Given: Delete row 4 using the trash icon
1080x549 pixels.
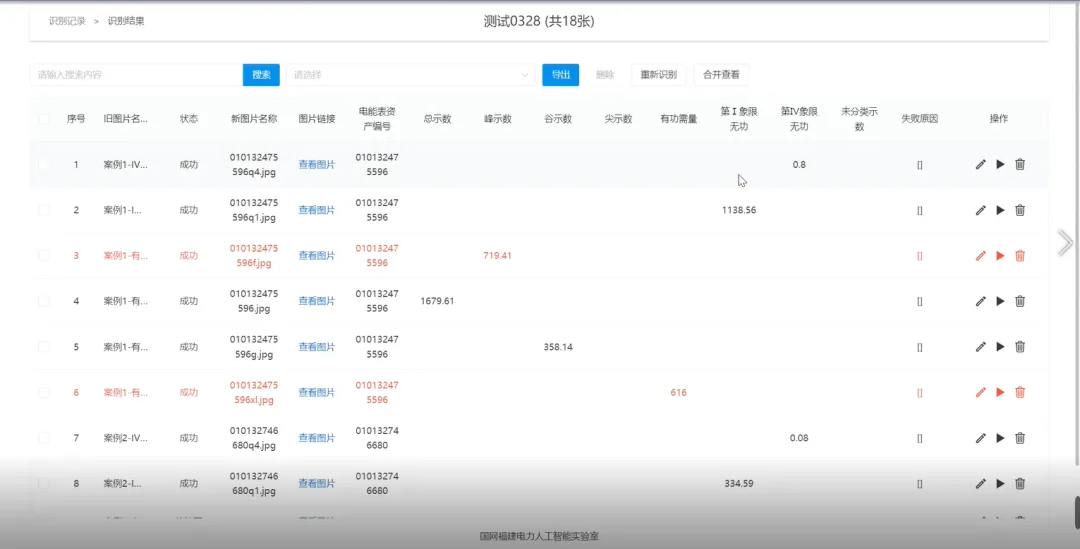Looking at the screenshot, I should point(1020,301).
